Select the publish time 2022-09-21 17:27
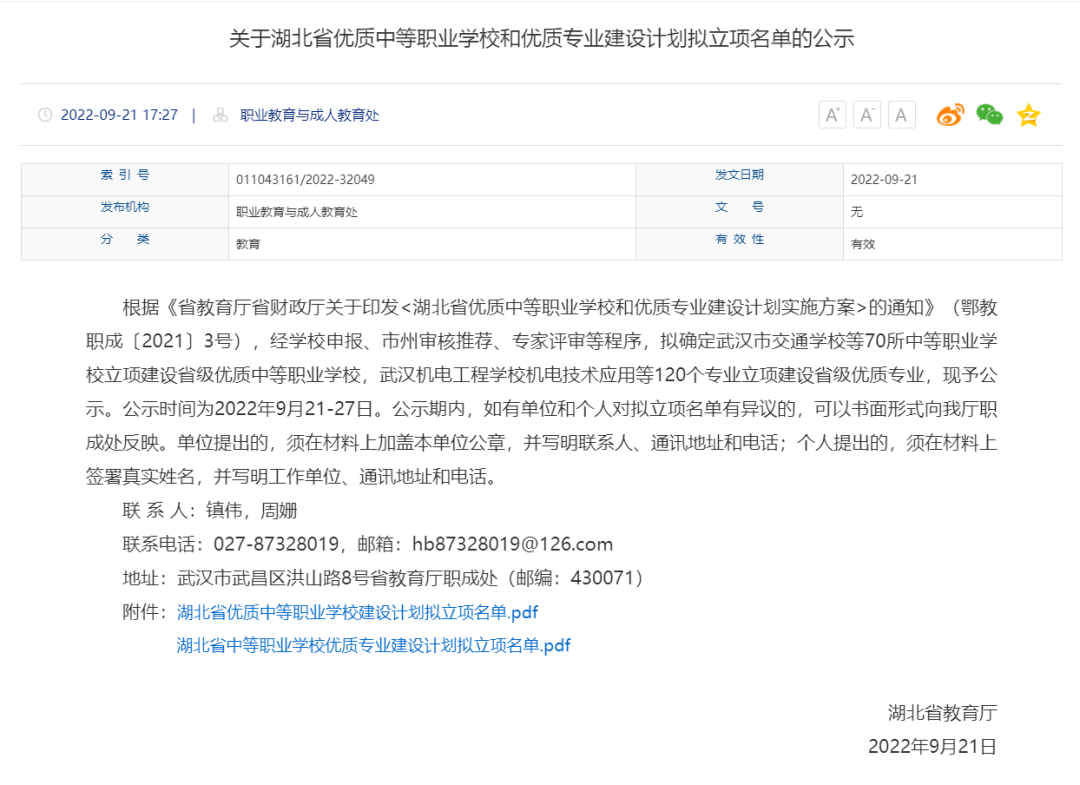Image resolution: width=1080 pixels, height=785 pixels. pos(119,115)
